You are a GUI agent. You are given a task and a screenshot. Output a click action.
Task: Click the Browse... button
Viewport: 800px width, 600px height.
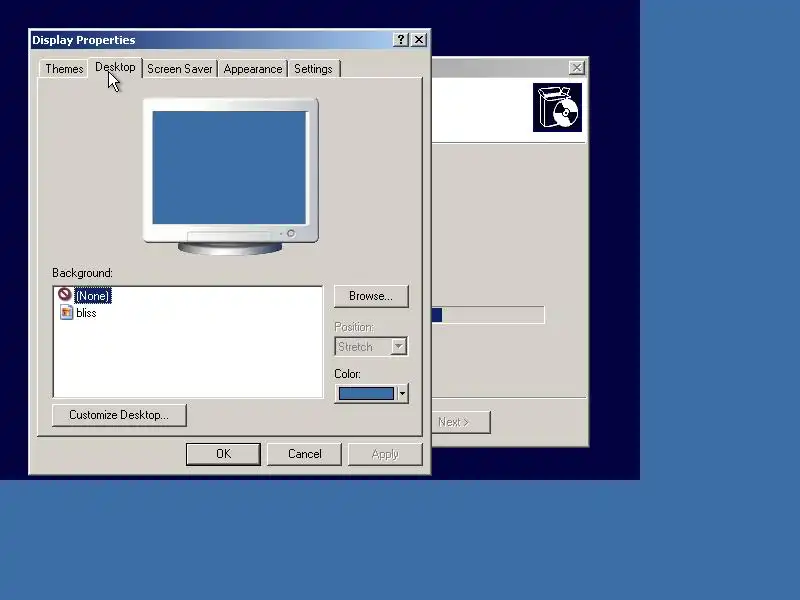pos(371,296)
